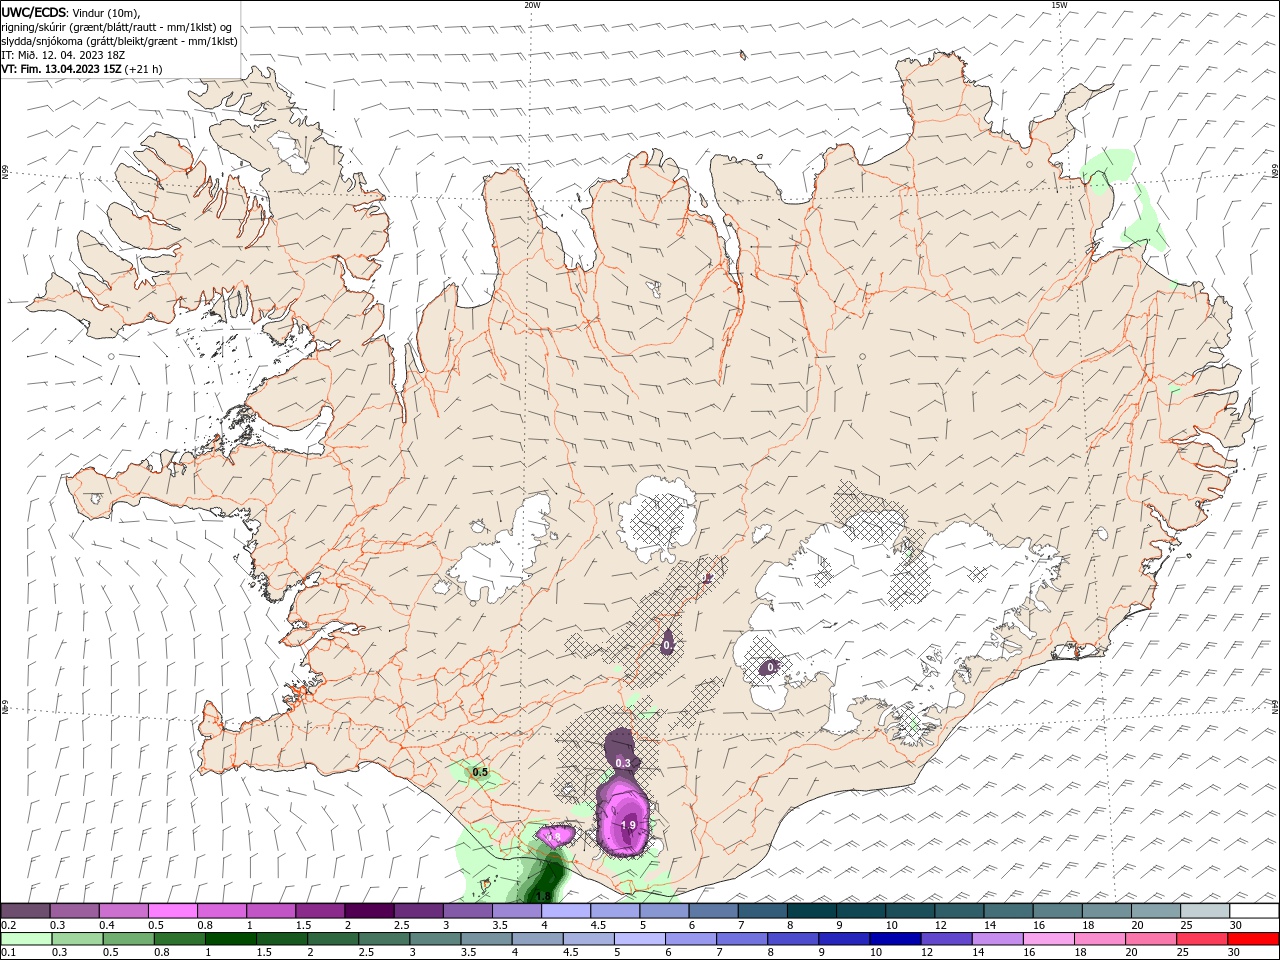The width and height of the screenshot is (1280, 960).
Task: Click the violet 12 swatch on the rain scale
Action: point(944,939)
